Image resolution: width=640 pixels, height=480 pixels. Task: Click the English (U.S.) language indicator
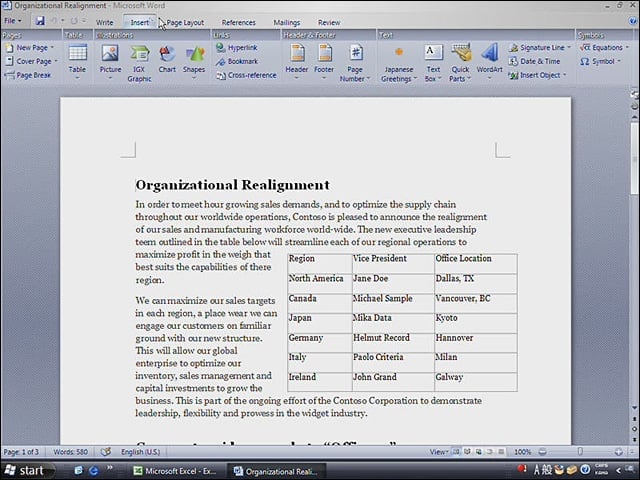[140, 452]
